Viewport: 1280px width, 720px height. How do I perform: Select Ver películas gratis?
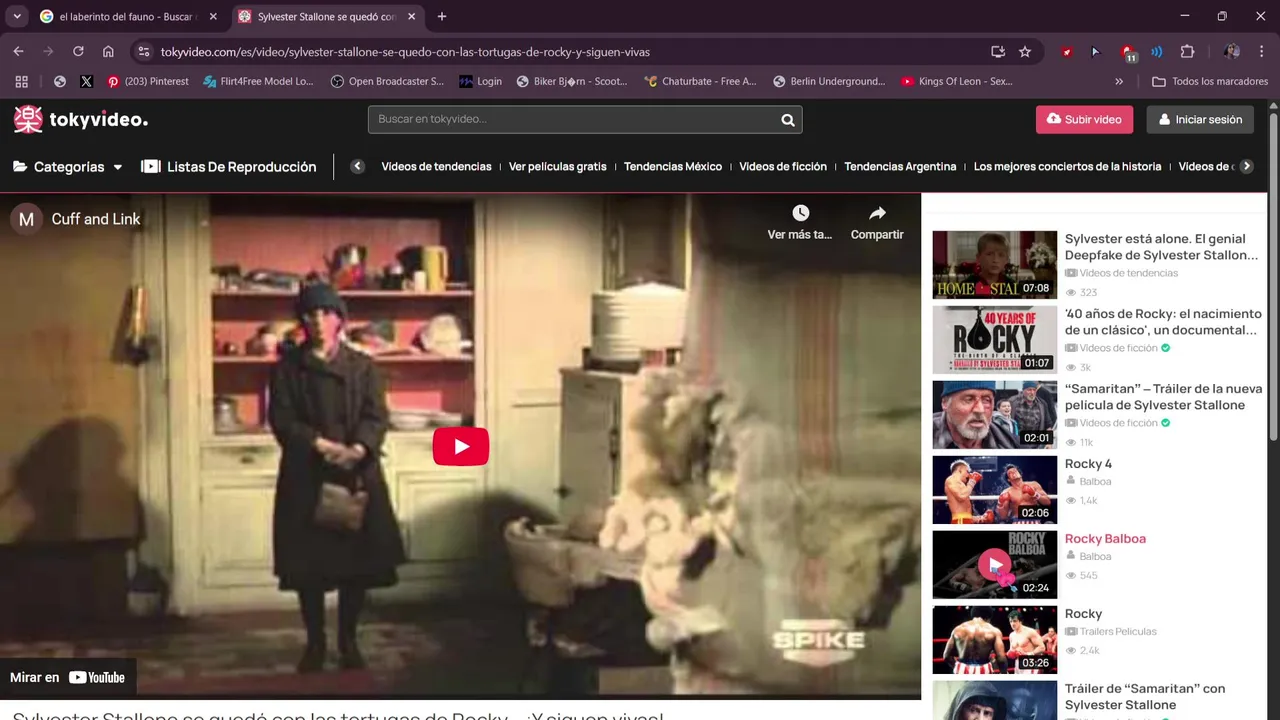point(557,167)
